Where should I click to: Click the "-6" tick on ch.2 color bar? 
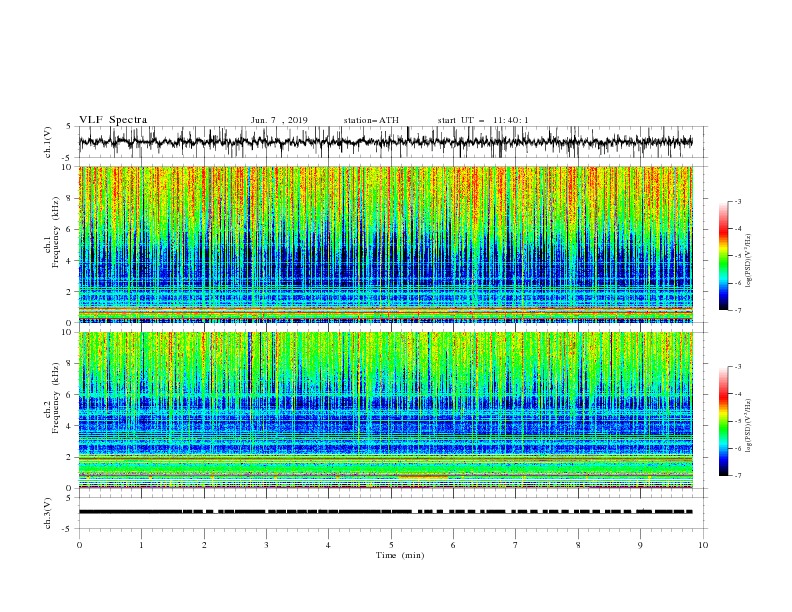pyautogui.click(x=738, y=448)
